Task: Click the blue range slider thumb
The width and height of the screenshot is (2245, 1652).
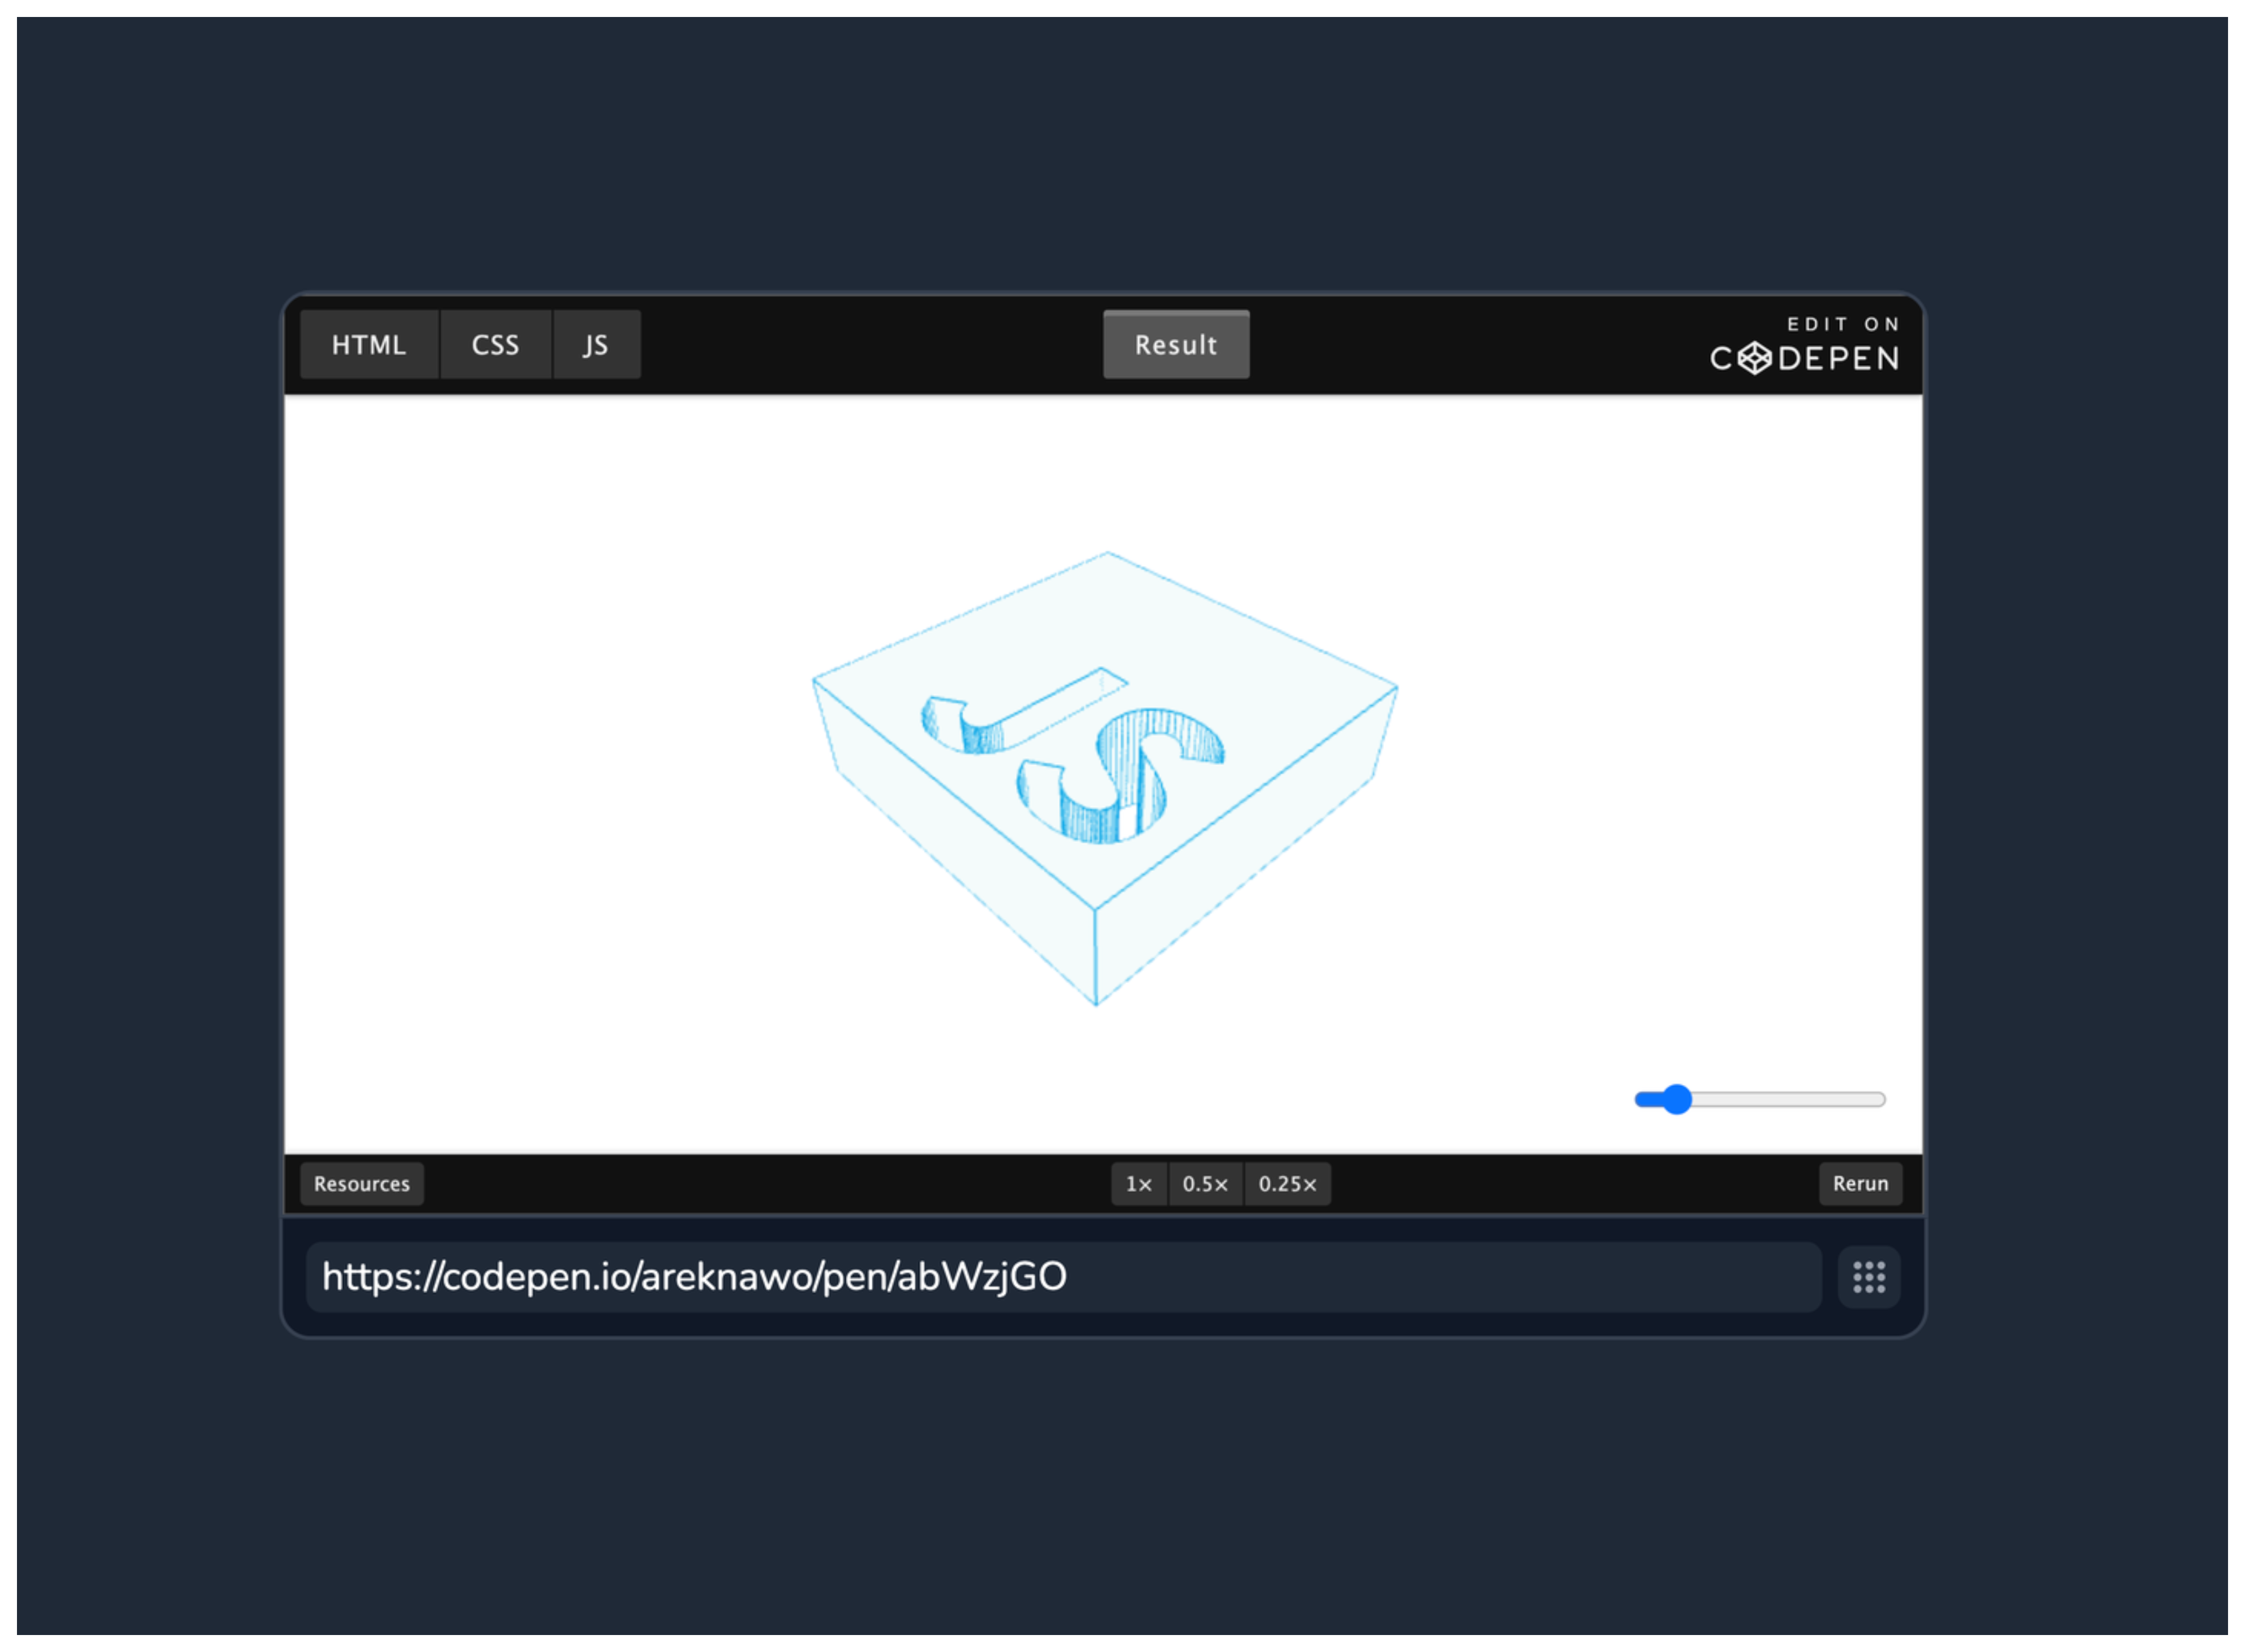Action: tap(1677, 1100)
